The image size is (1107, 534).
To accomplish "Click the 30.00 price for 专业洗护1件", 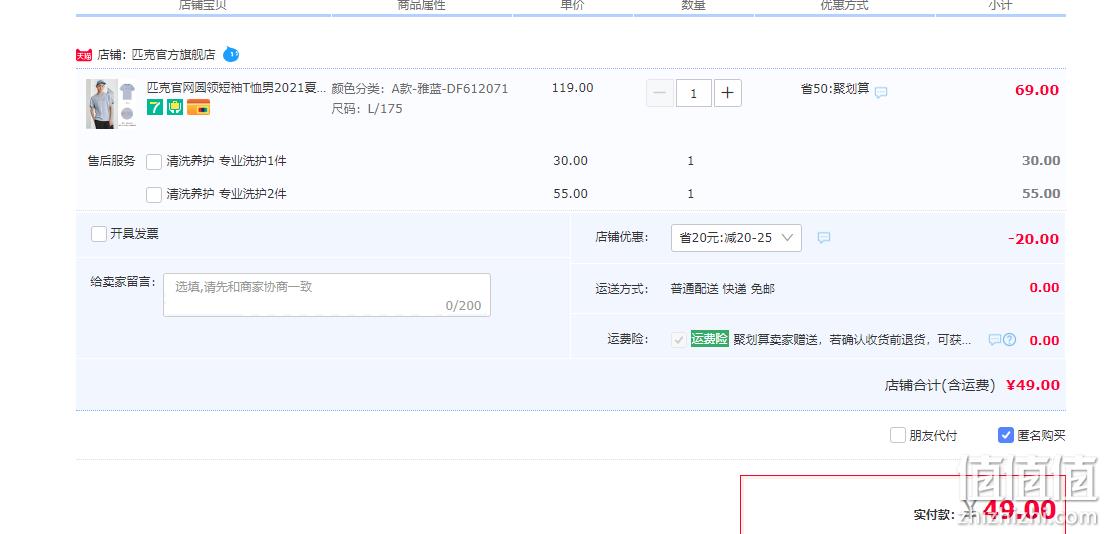I will click(570, 160).
